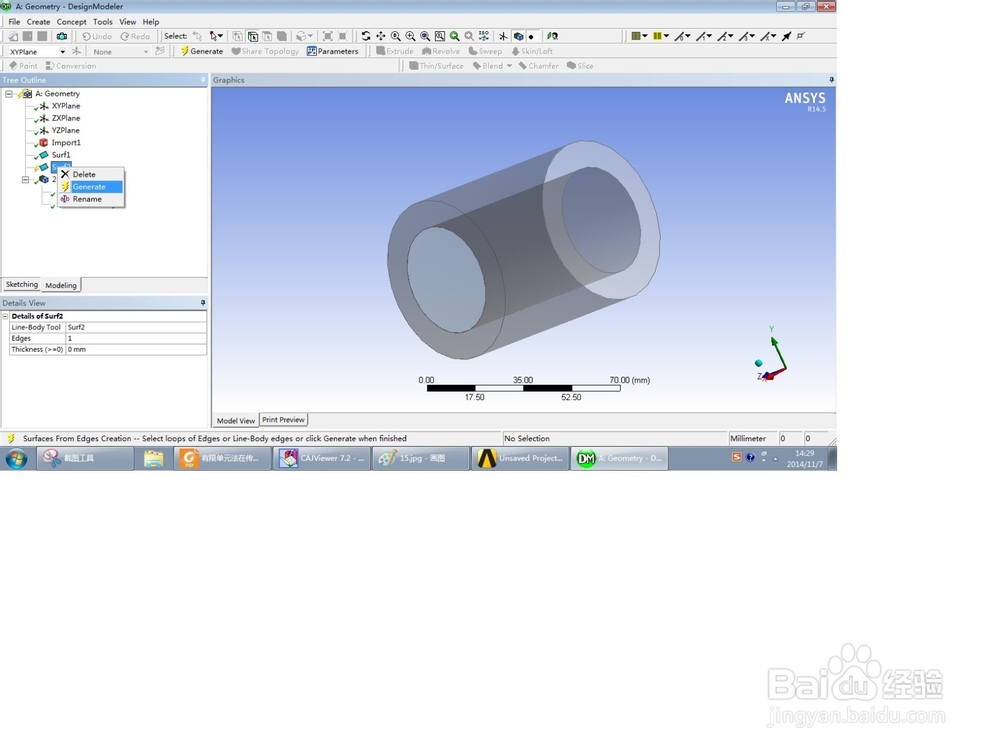1000x750 pixels.
Task: Click the Edges value field
Action: click(136, 339)
